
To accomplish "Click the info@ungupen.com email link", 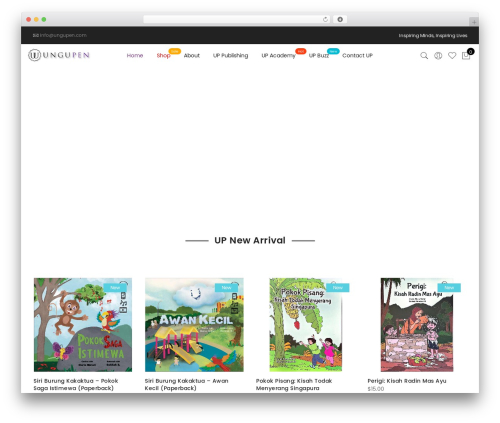I will click(60, 35).
